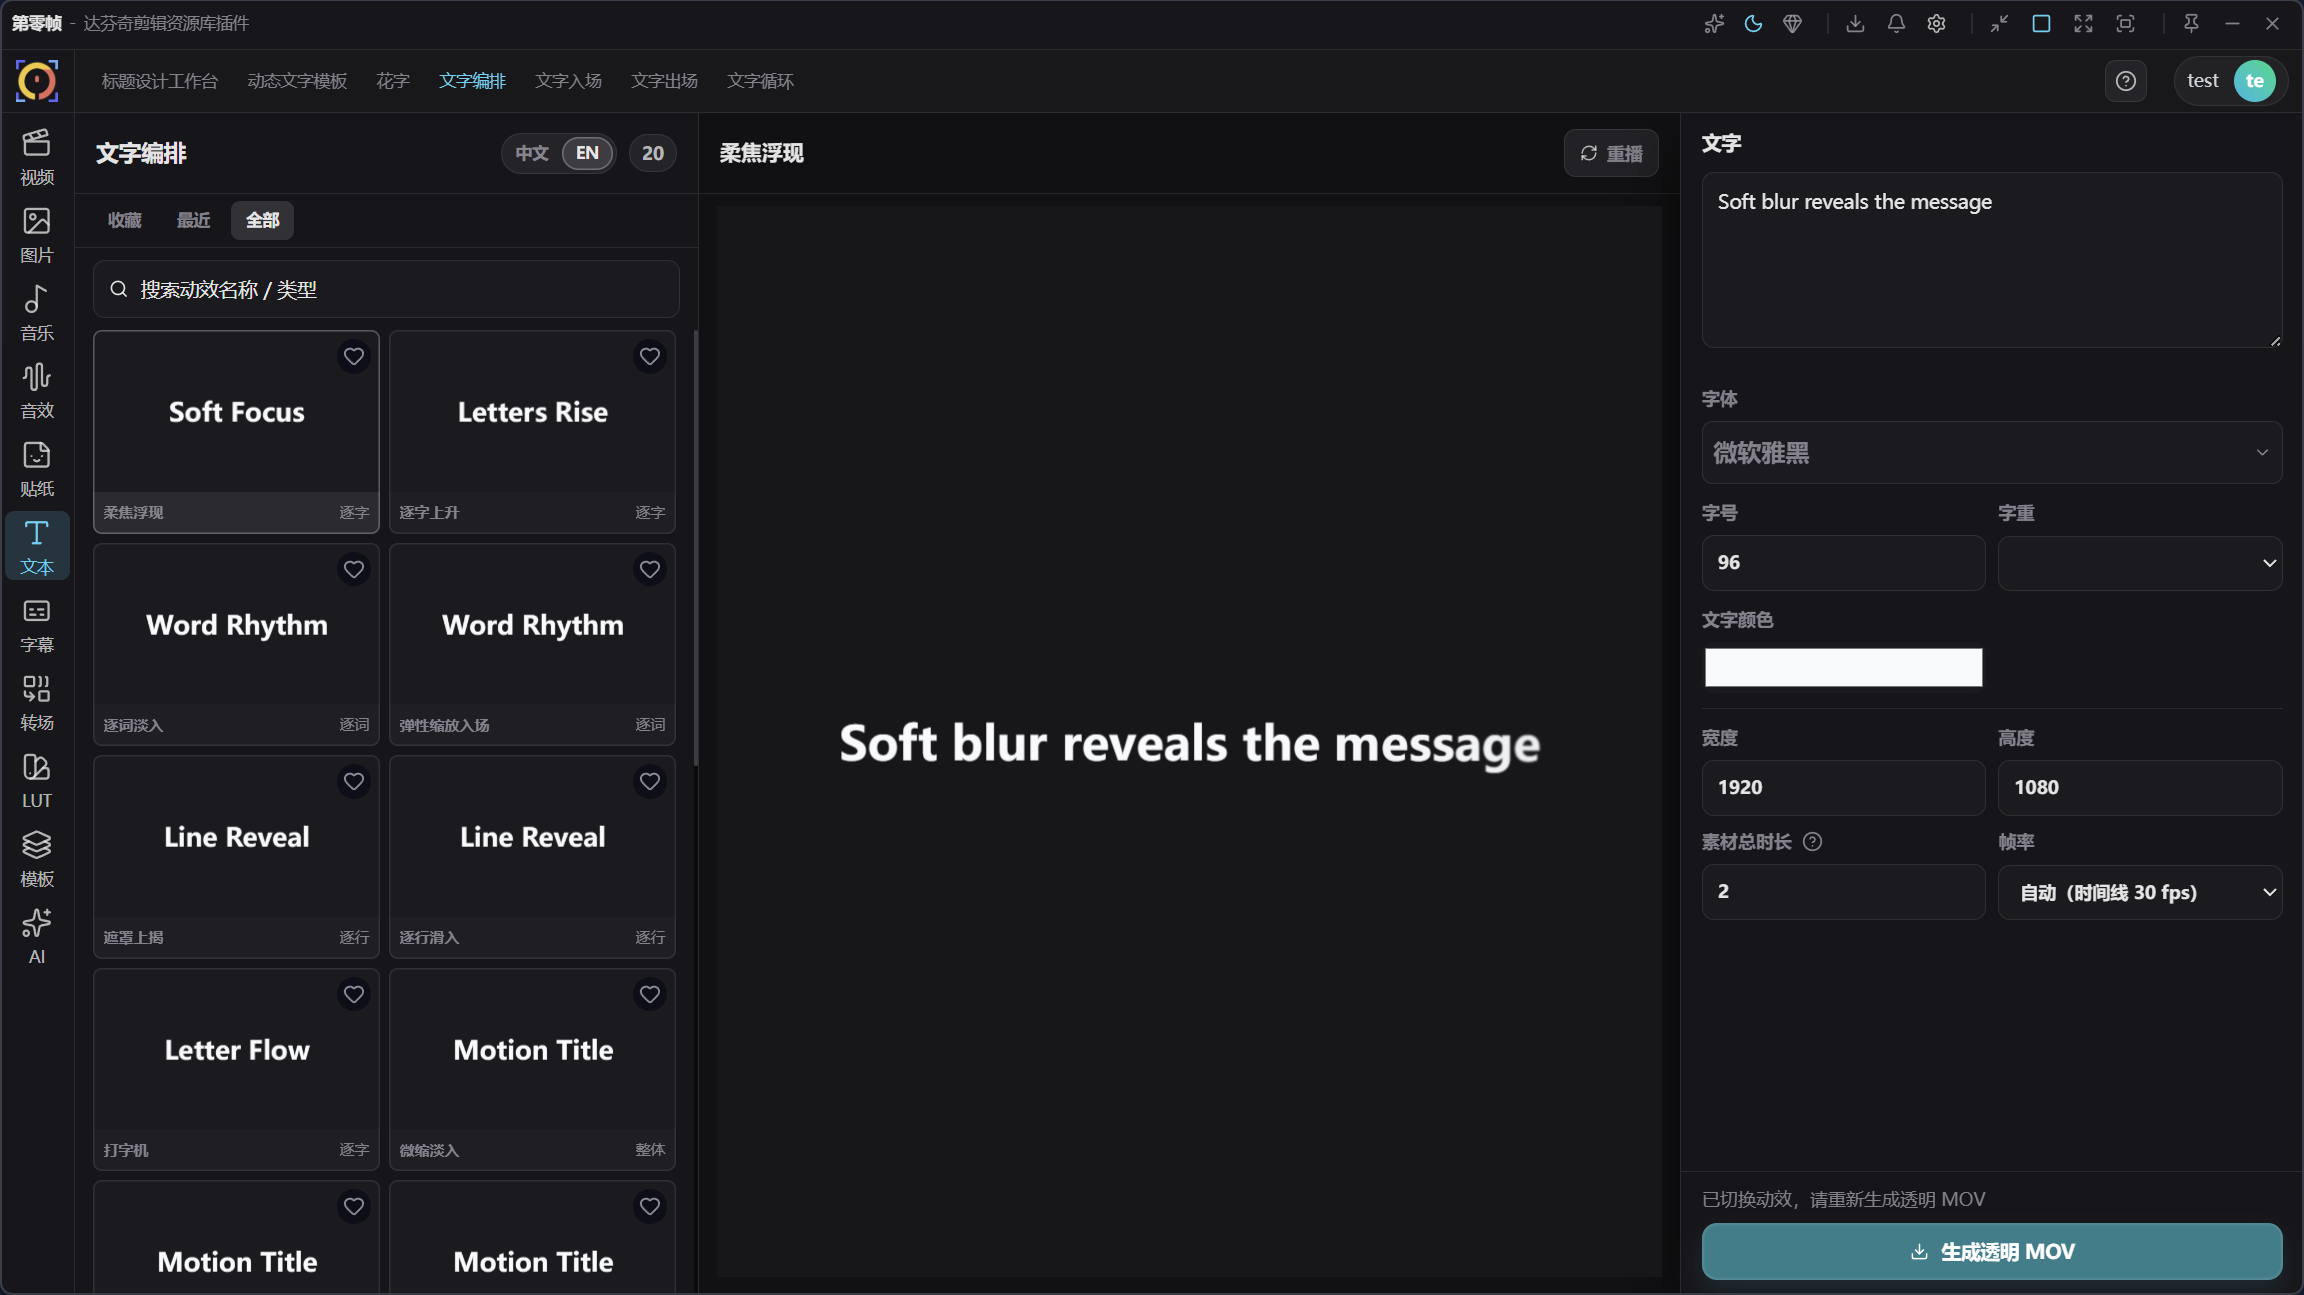Click the help question mark icon
The width and height of the screenshot is (2304, 1295).
[x=2126, y=81]
